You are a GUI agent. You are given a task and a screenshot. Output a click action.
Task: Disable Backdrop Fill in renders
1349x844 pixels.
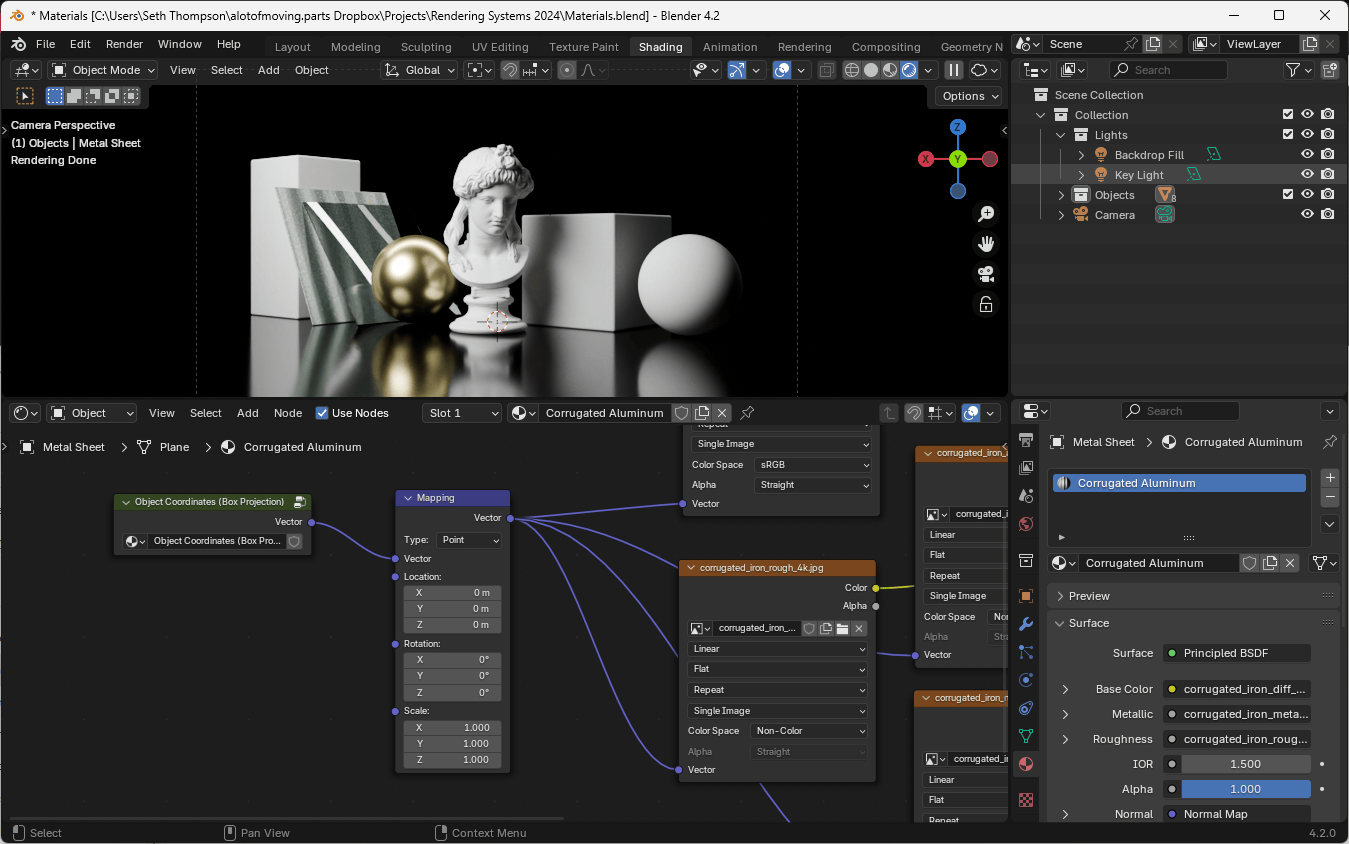1327,155
